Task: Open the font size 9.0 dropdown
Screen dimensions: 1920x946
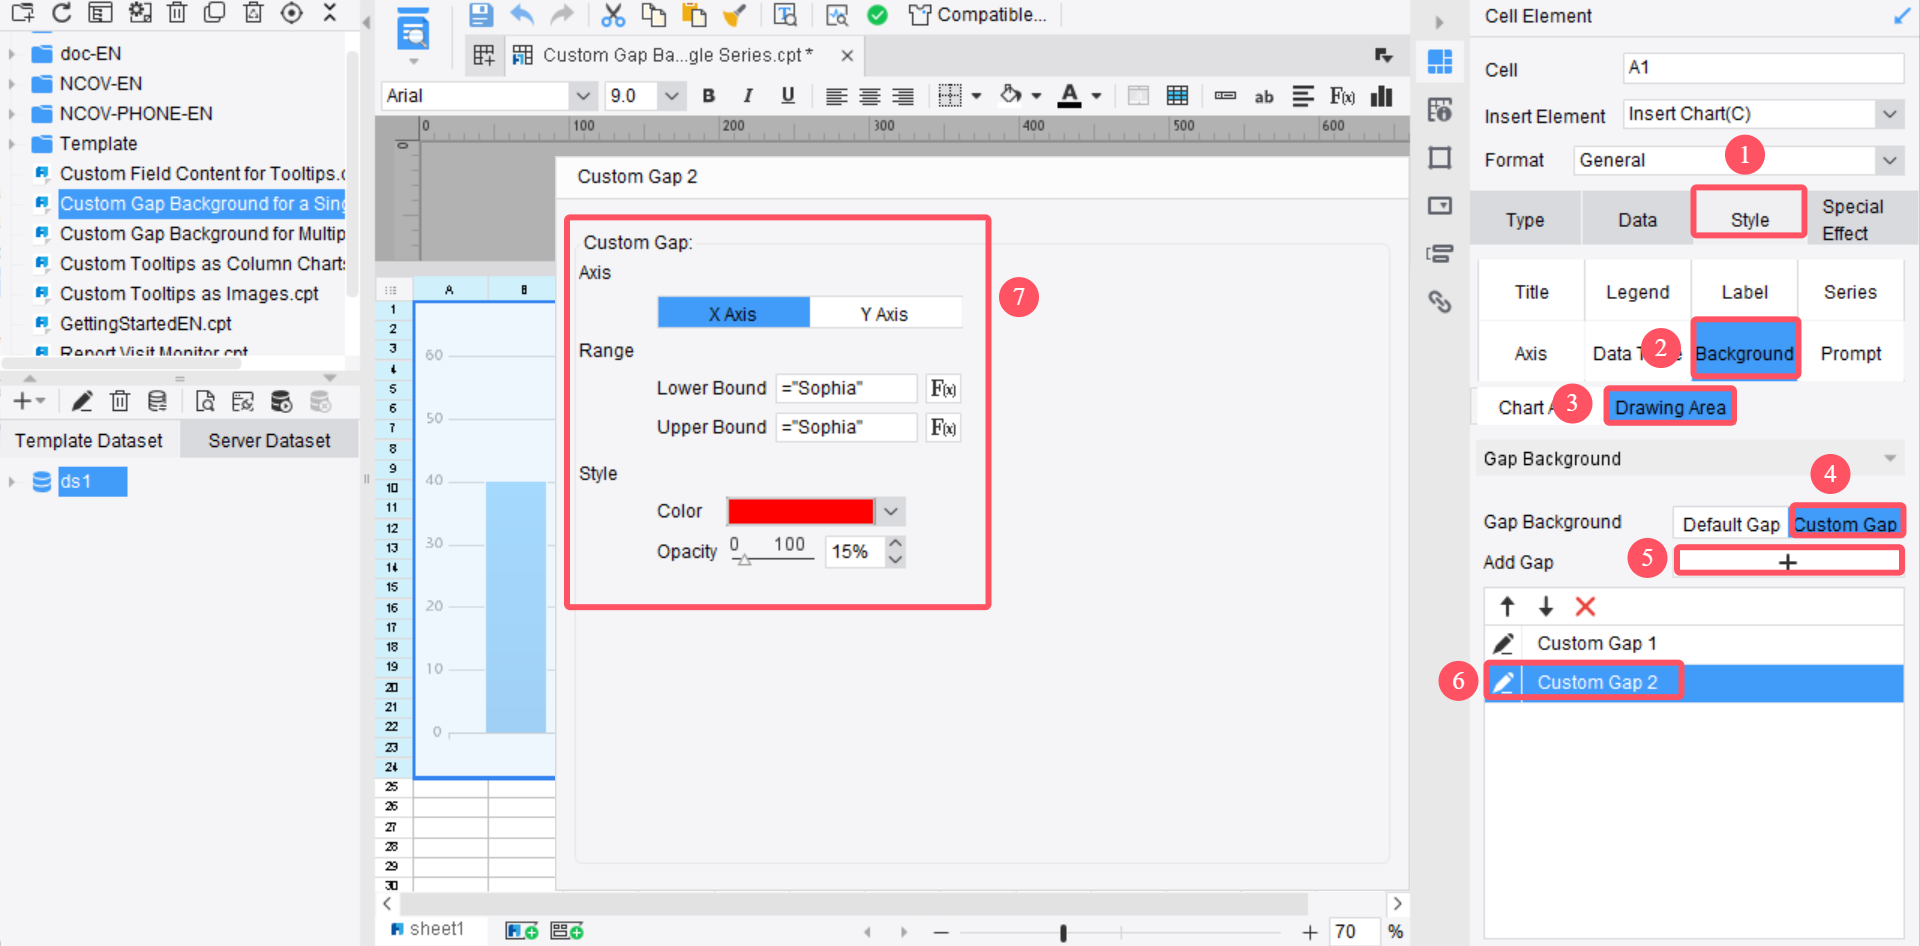Action: click(x=672, y=96)
